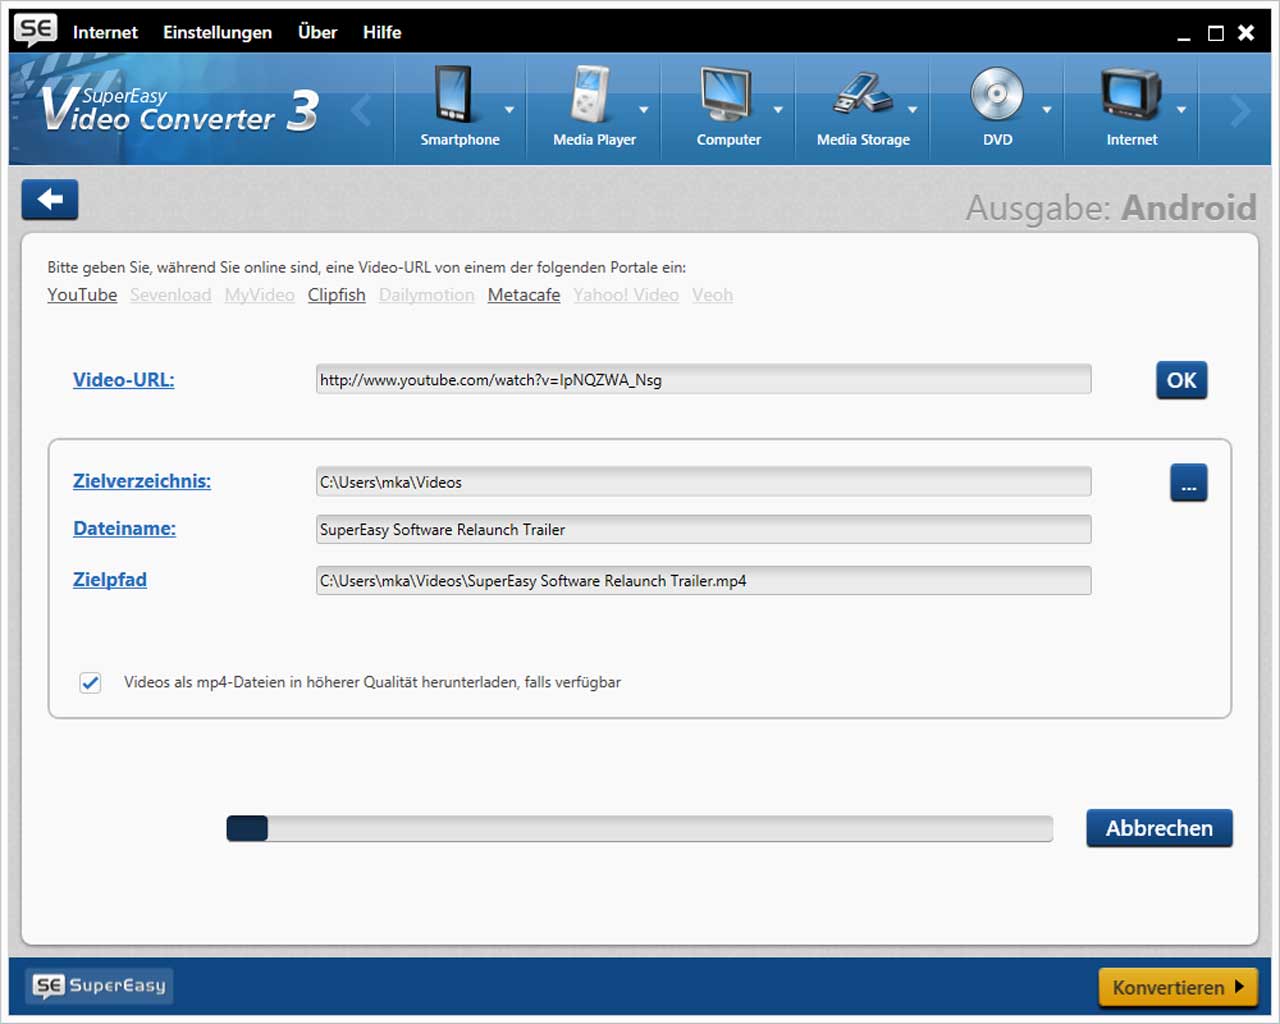The width and height of the screenshot is (1280, 1024).
Task: Open the Einstellungen menu
Action: pos(217,32)
